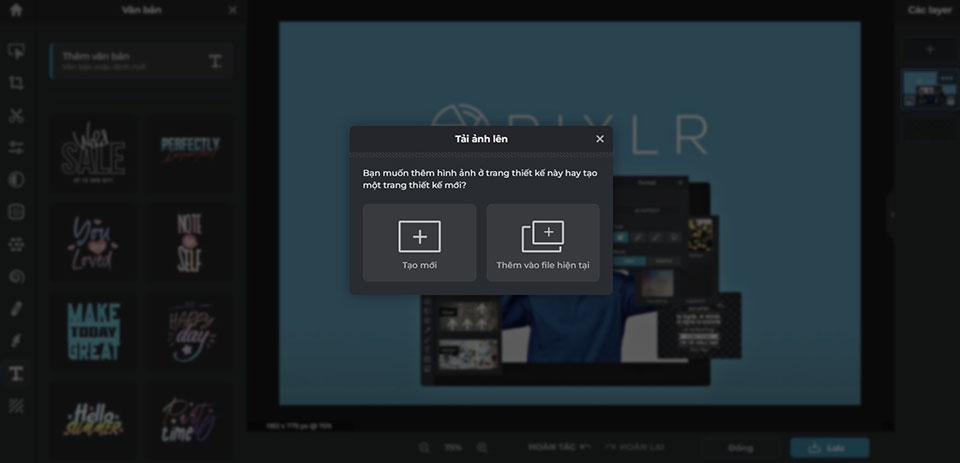Screen dimensions: 960x463
Task: Choose the PERFECTLY text template
Action: coord(190,154)
